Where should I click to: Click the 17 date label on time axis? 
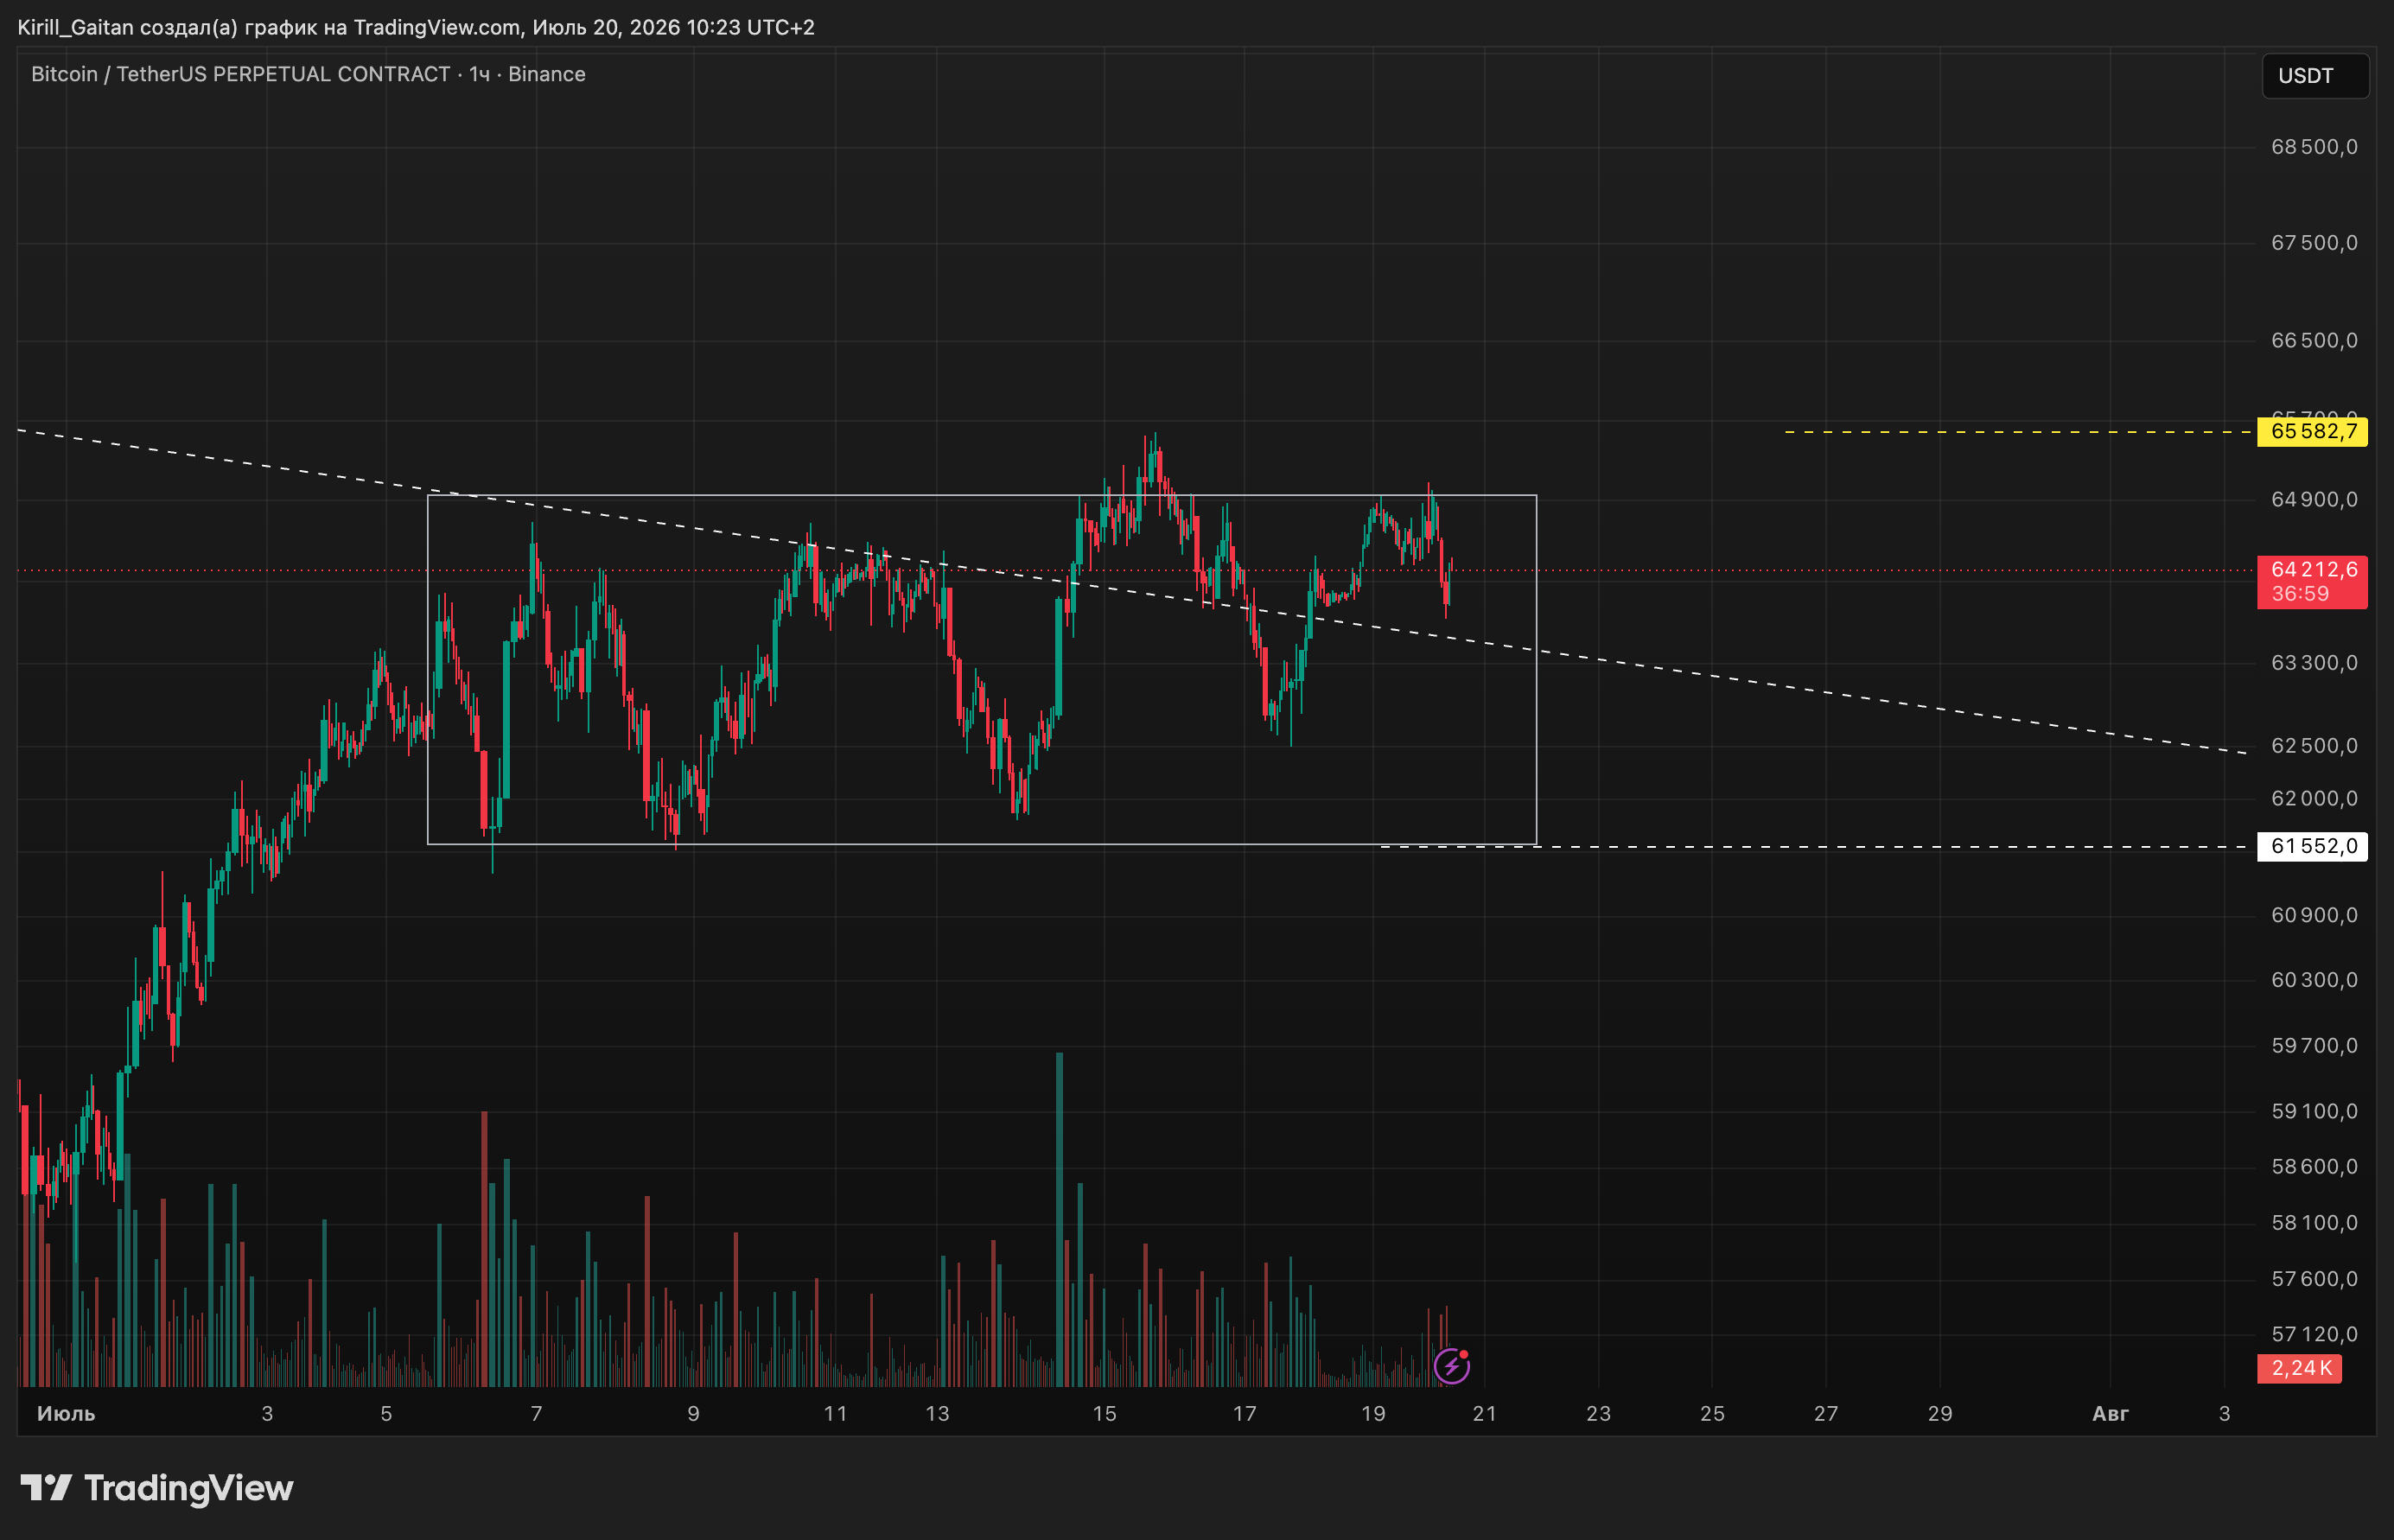(1244, 1414)
